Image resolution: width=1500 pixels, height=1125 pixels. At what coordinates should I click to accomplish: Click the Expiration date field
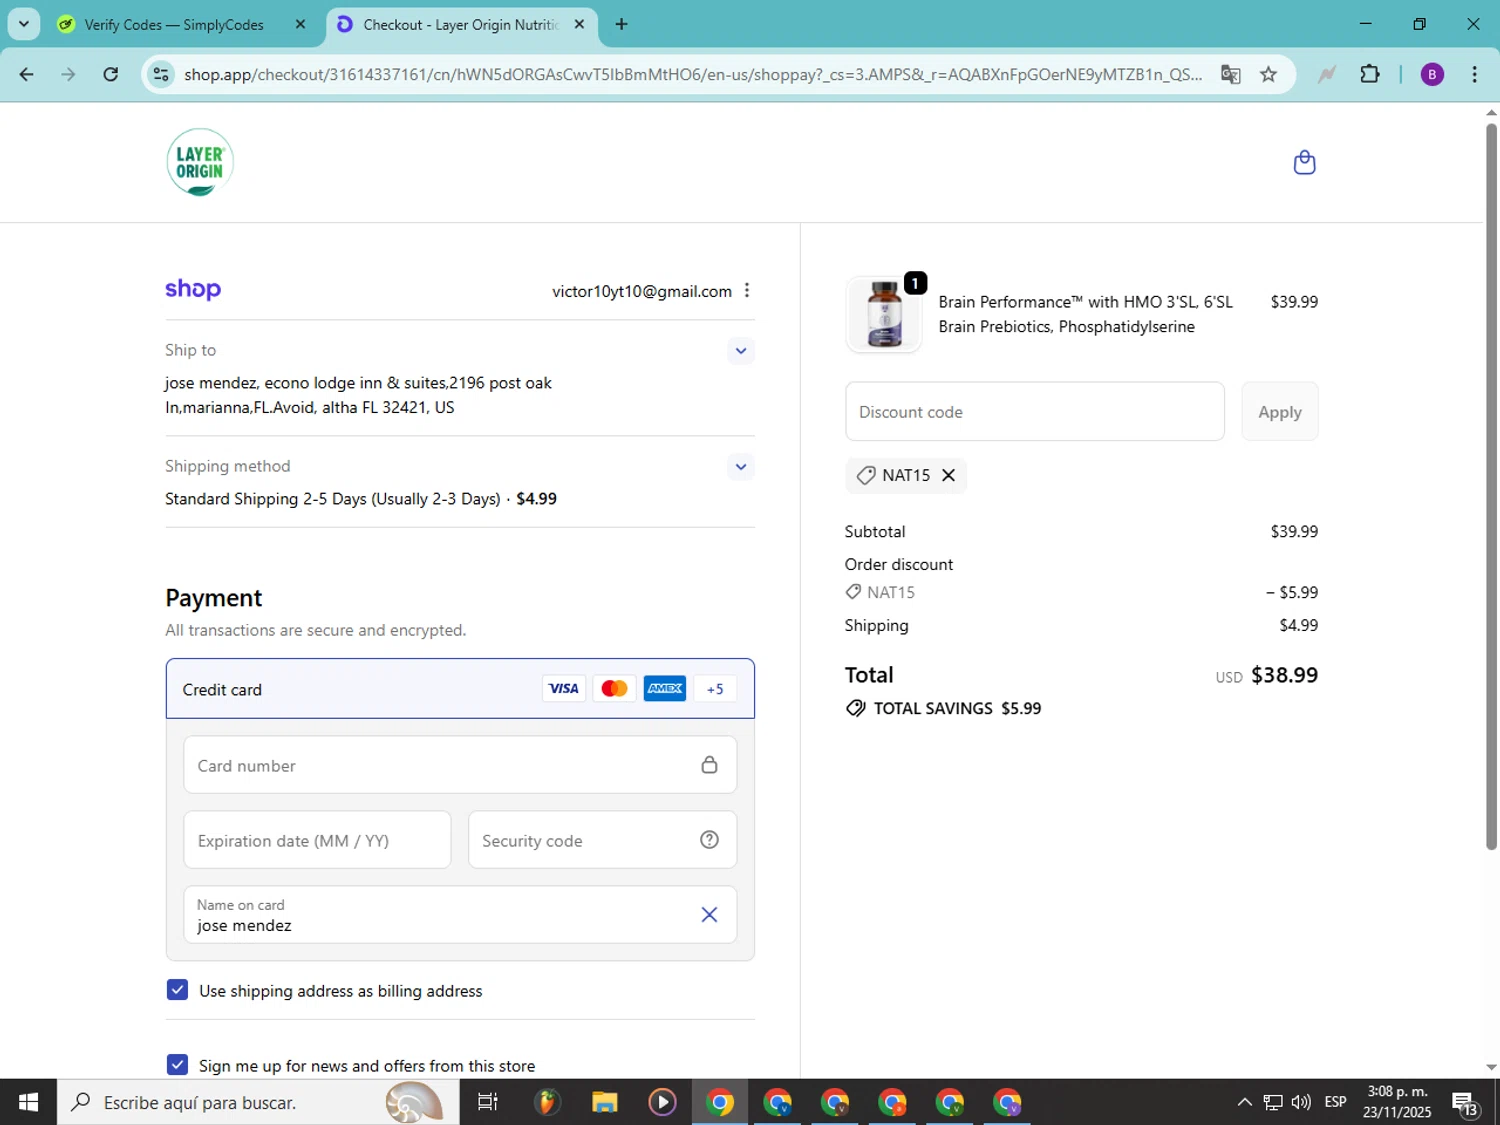coord(317,840)
